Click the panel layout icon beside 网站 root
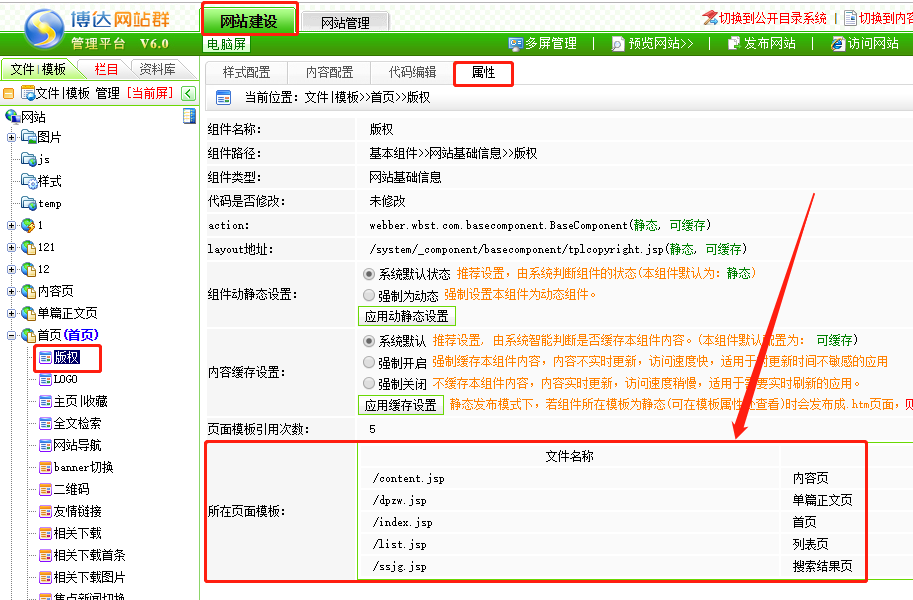The height and width of the screenshot is (600, 913). coord(189,117)
